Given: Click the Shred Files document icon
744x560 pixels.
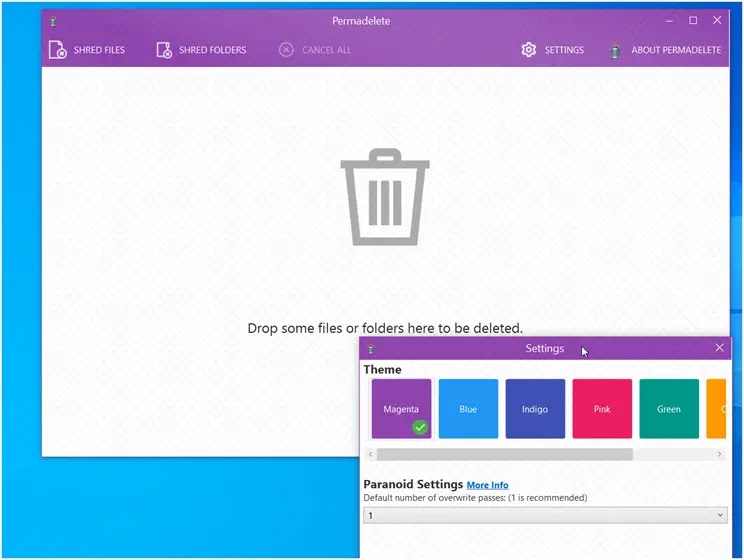Looking at the screenshot, I should click(57, 50).
